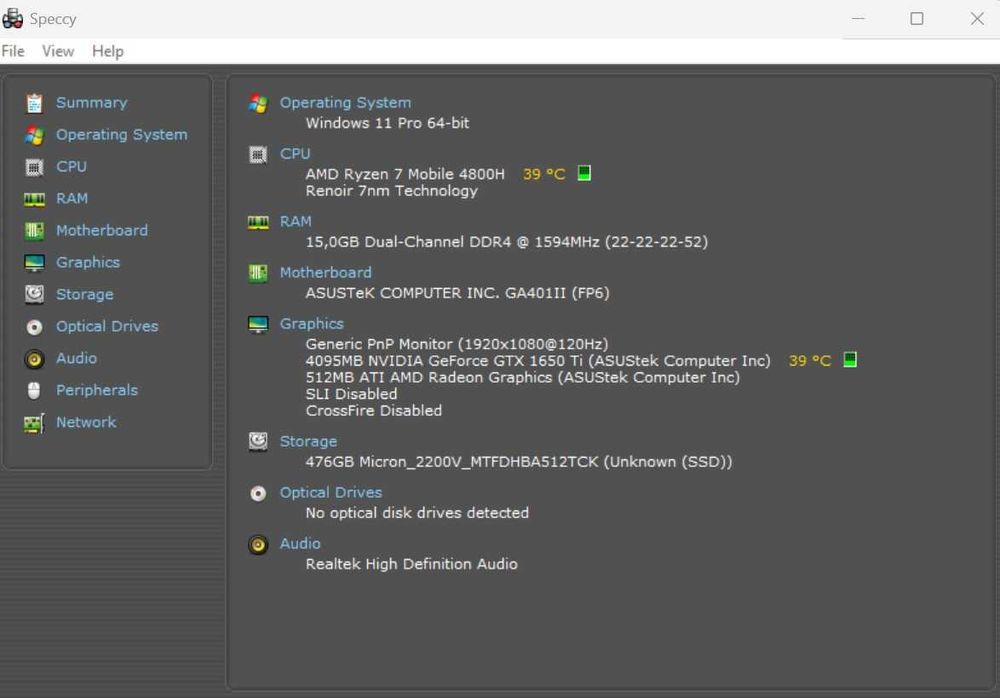Show Storage details from sidebar
The height and width of the screenshot is (698, 1000).
click(85, 294)
